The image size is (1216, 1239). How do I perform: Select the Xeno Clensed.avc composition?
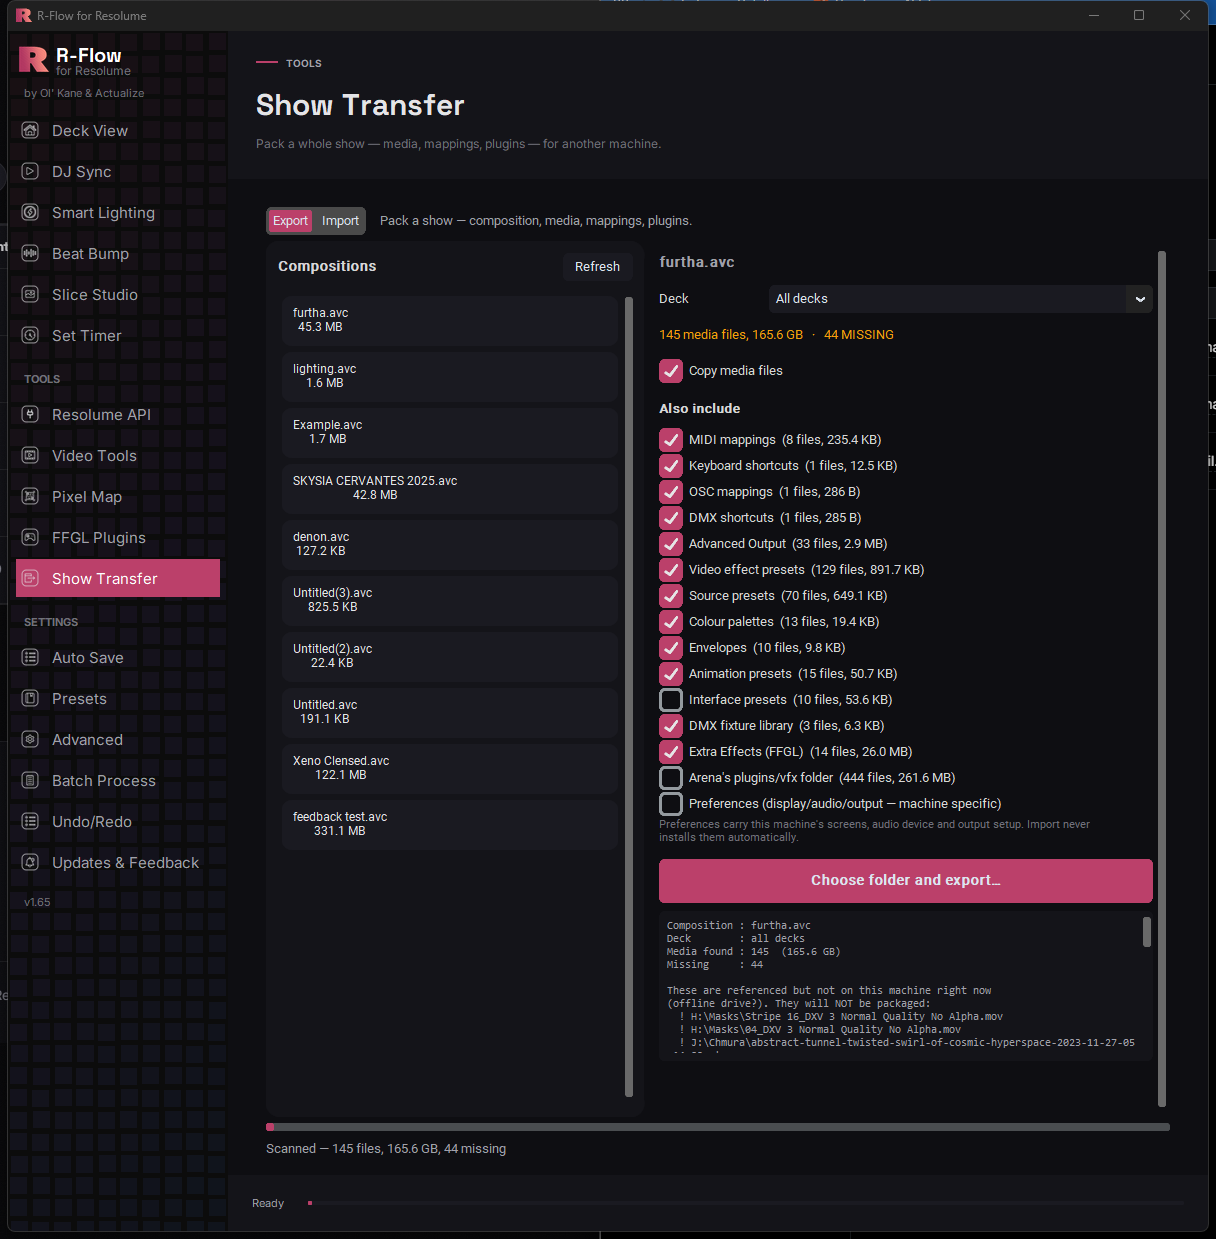tap(450, 768)
